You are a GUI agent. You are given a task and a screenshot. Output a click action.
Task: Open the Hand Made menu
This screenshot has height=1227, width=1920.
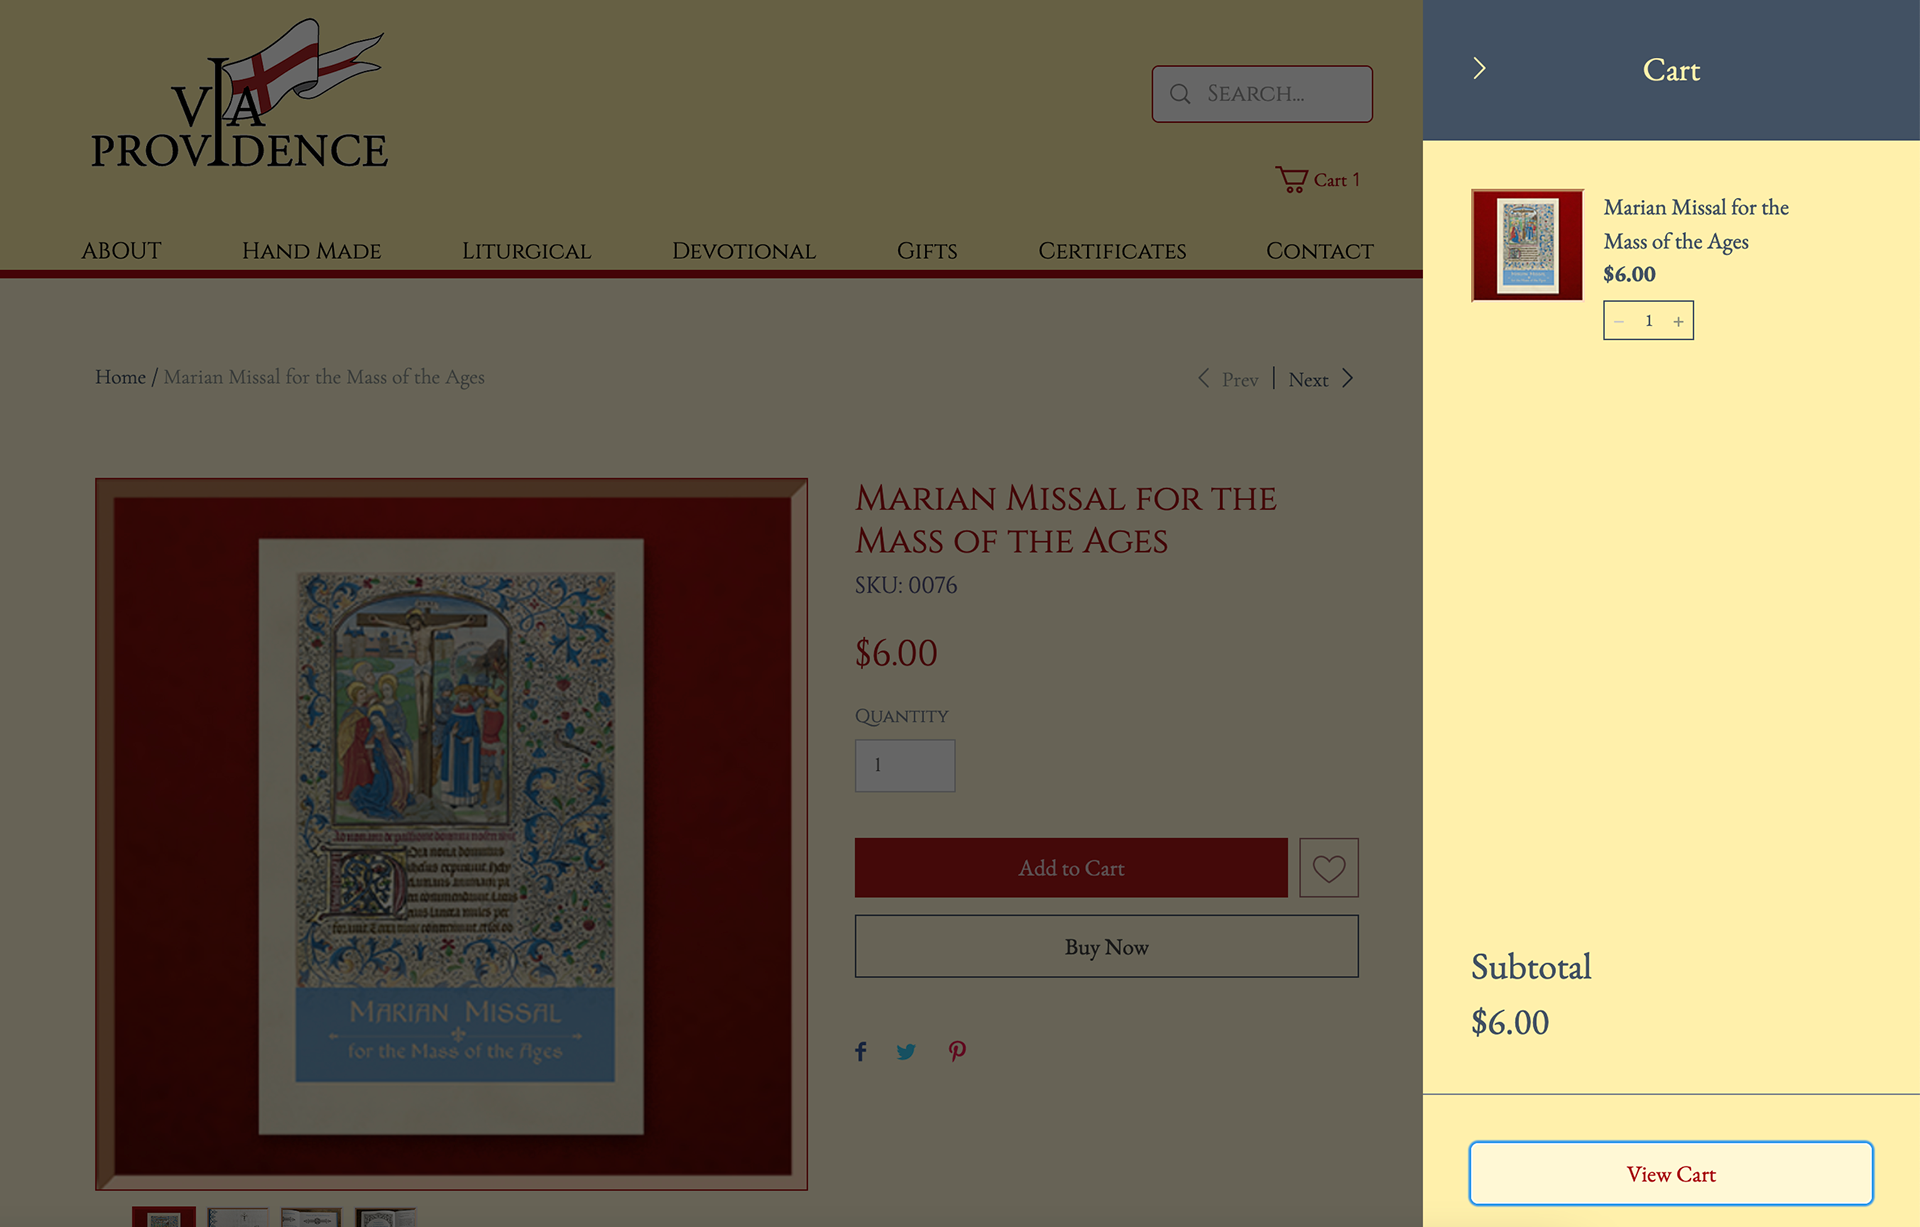pyautogui.click(x=311, y=251)
